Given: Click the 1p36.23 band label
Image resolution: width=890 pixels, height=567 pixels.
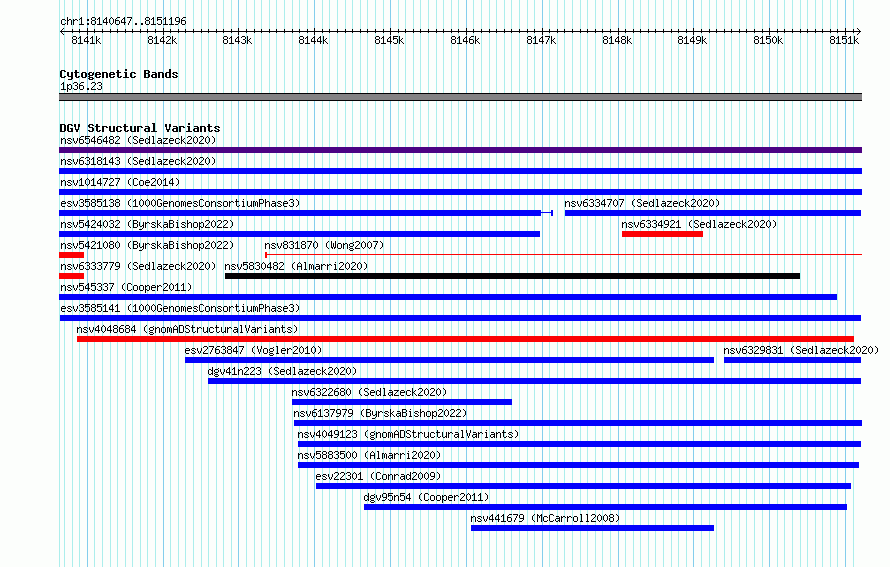Looking at the screenshot, I should [x=81, y=86].
